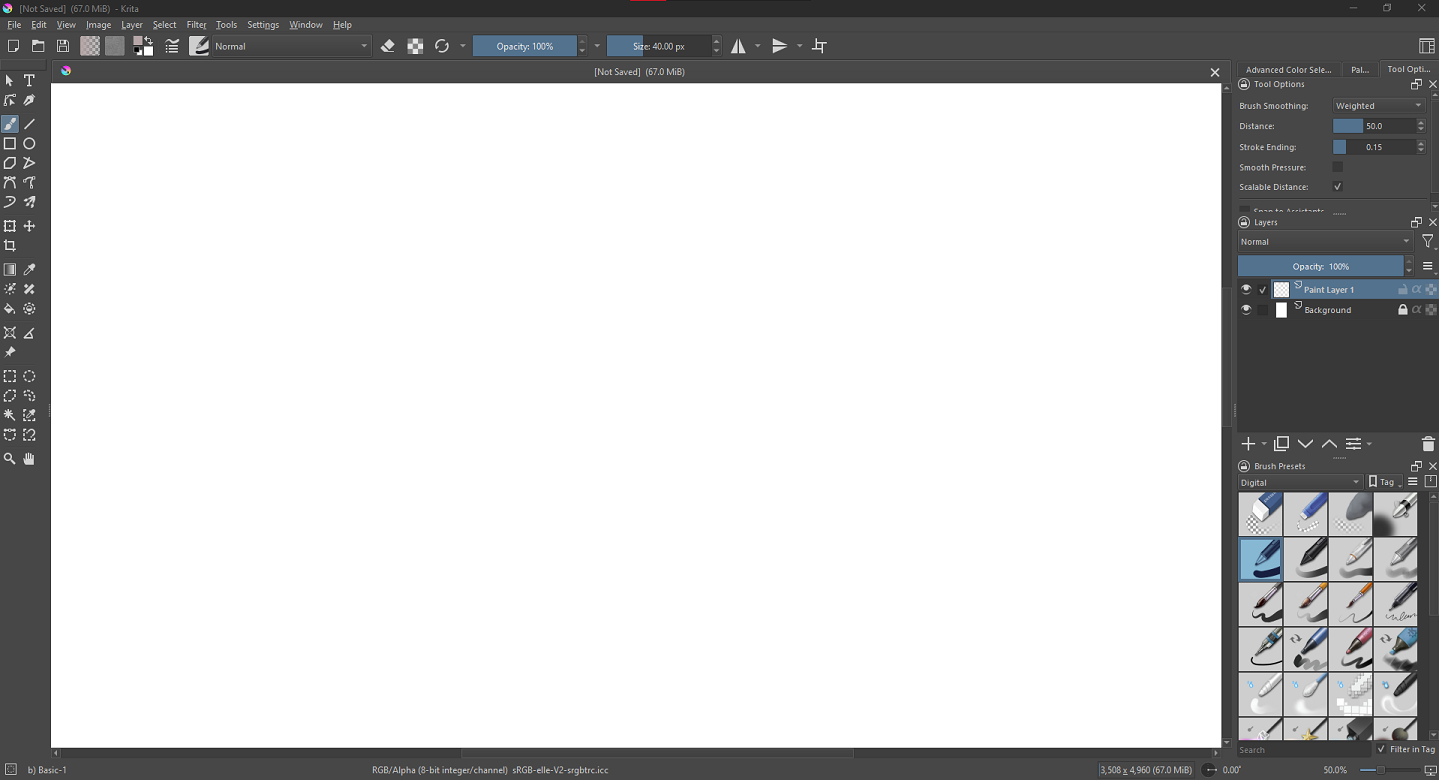Duplicate the current layer
The width and height of the screenshot is (1439, 780).
(x=1281, y=444)
